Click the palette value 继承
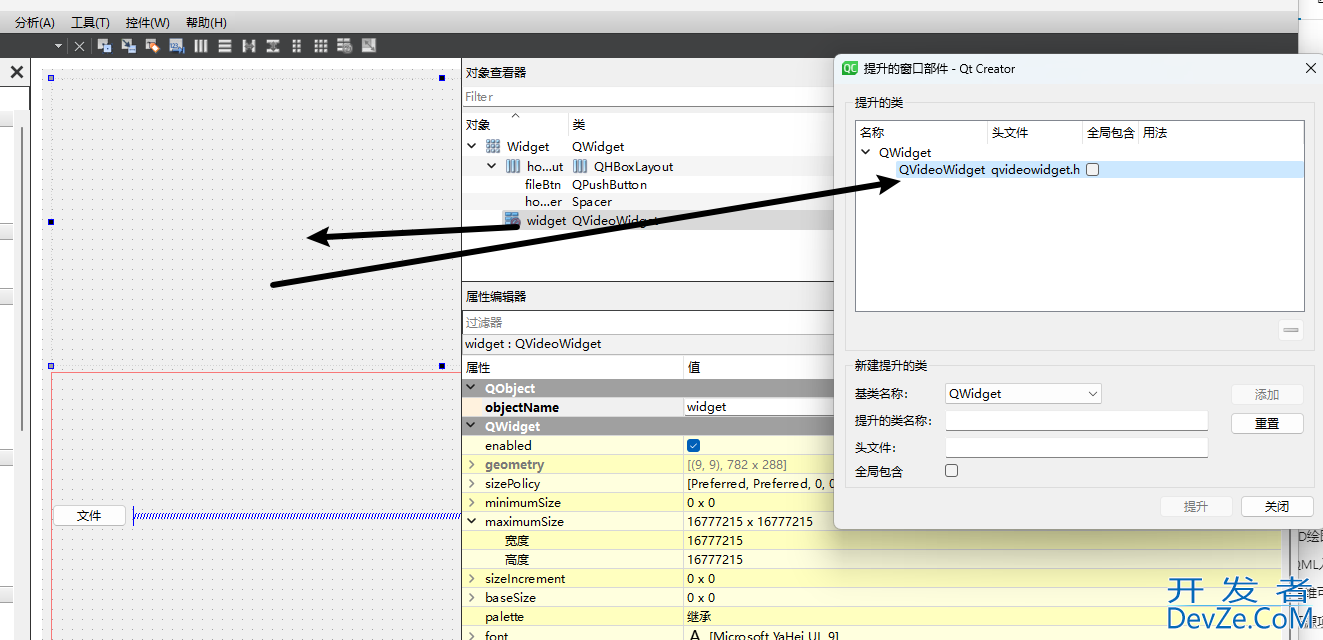 (x=699, y=617)
